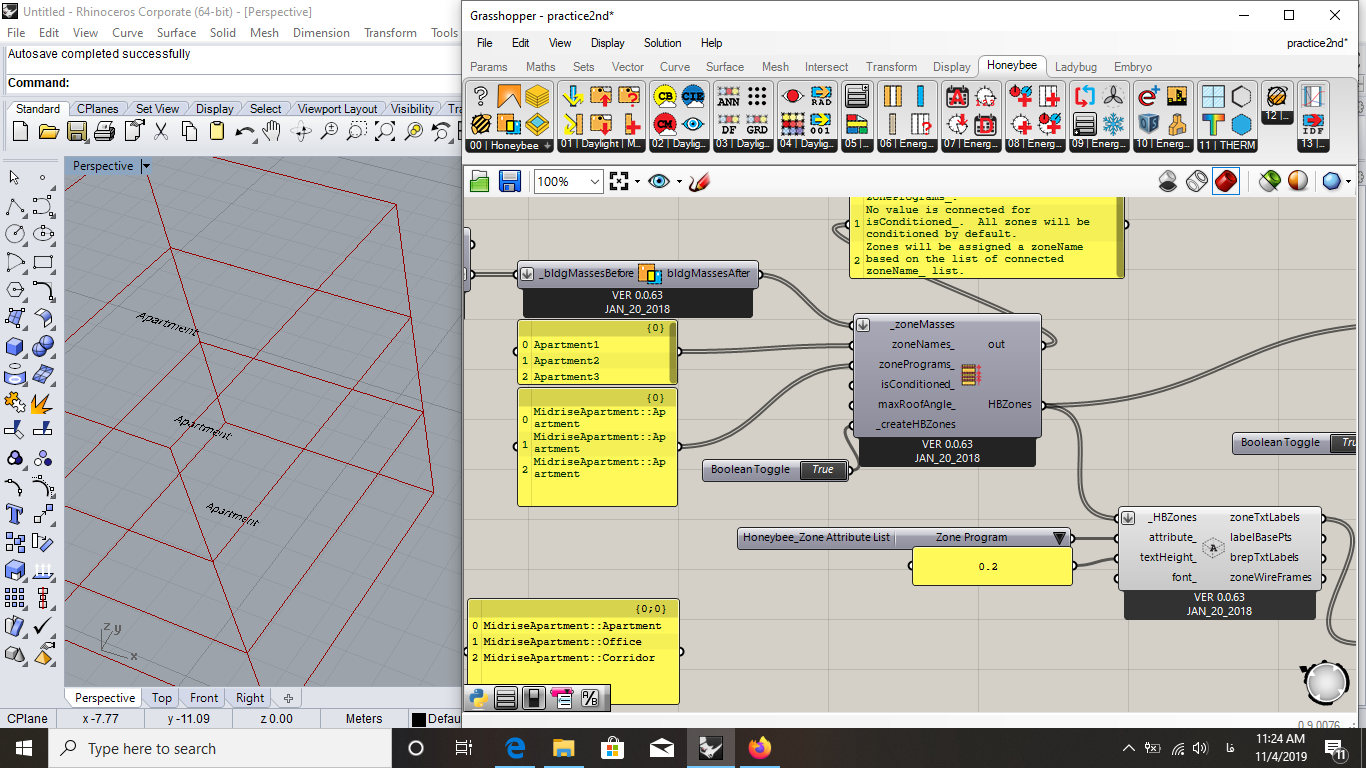Click the Python icon on the canvas bottom bar

(479, 698)
